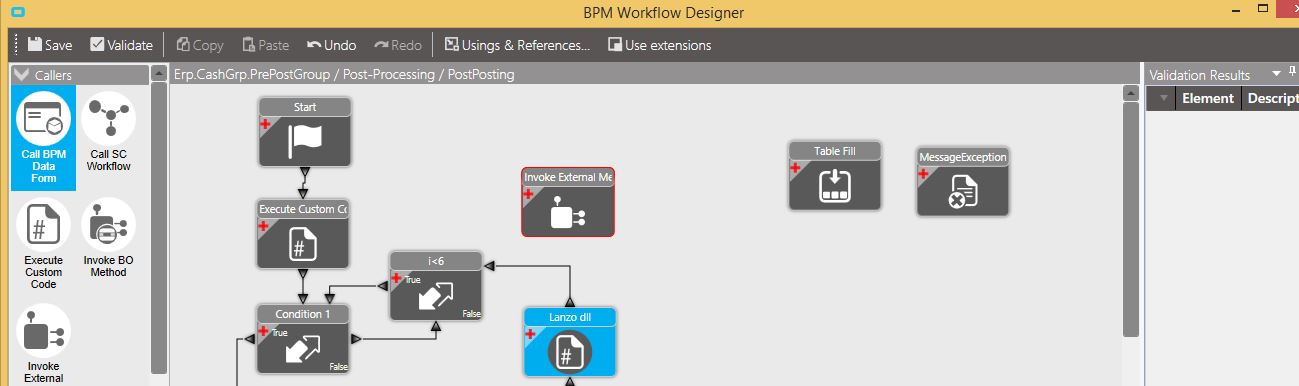
Task: Open the Validation Results panel dropdown arrow
Action: pos(1276,74)
